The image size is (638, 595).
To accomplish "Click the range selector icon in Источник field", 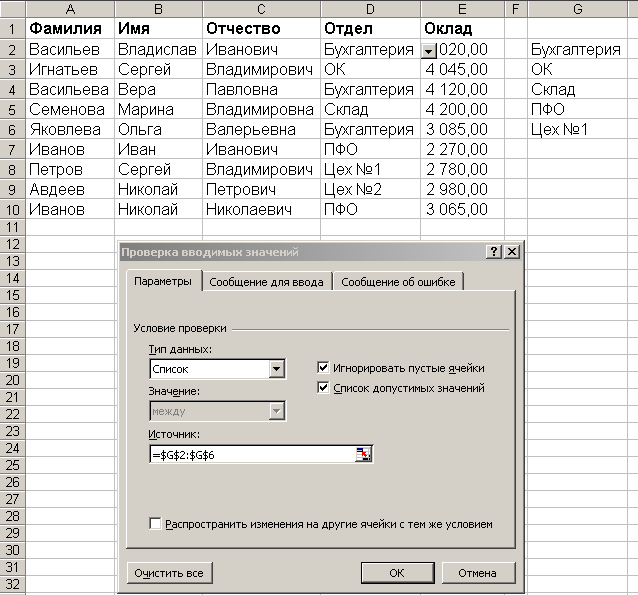I will coord(363,454).
